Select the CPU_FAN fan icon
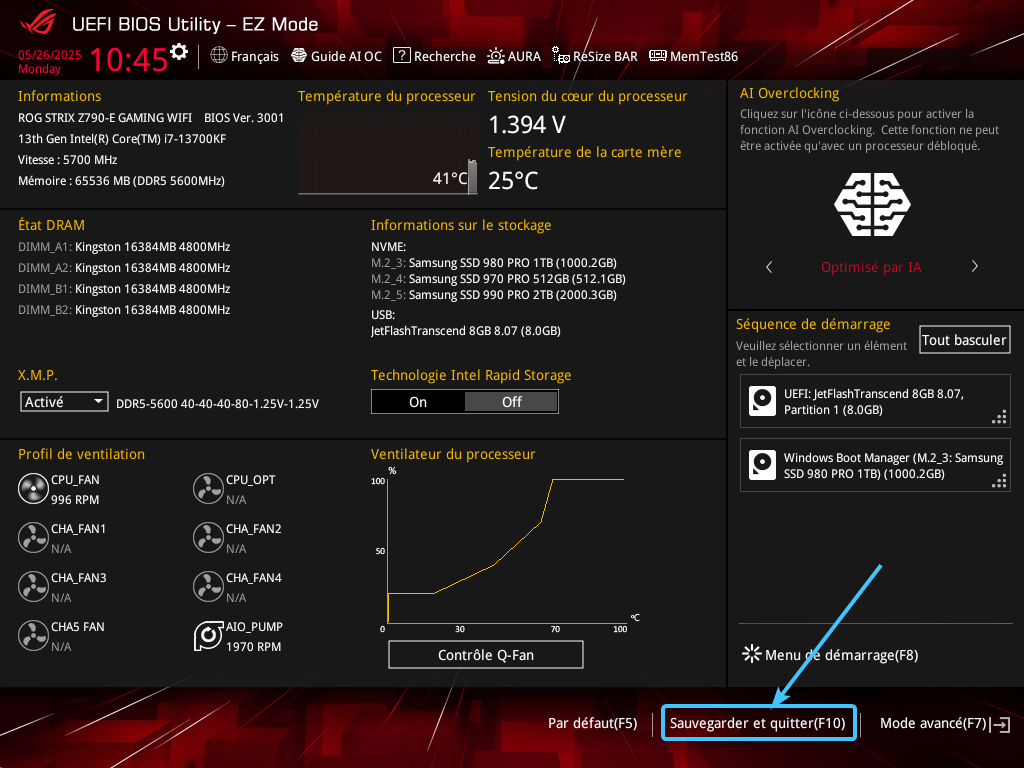The height and width of the screenshot is (768, 1024). pyautogui.click(x=33, y=488)
